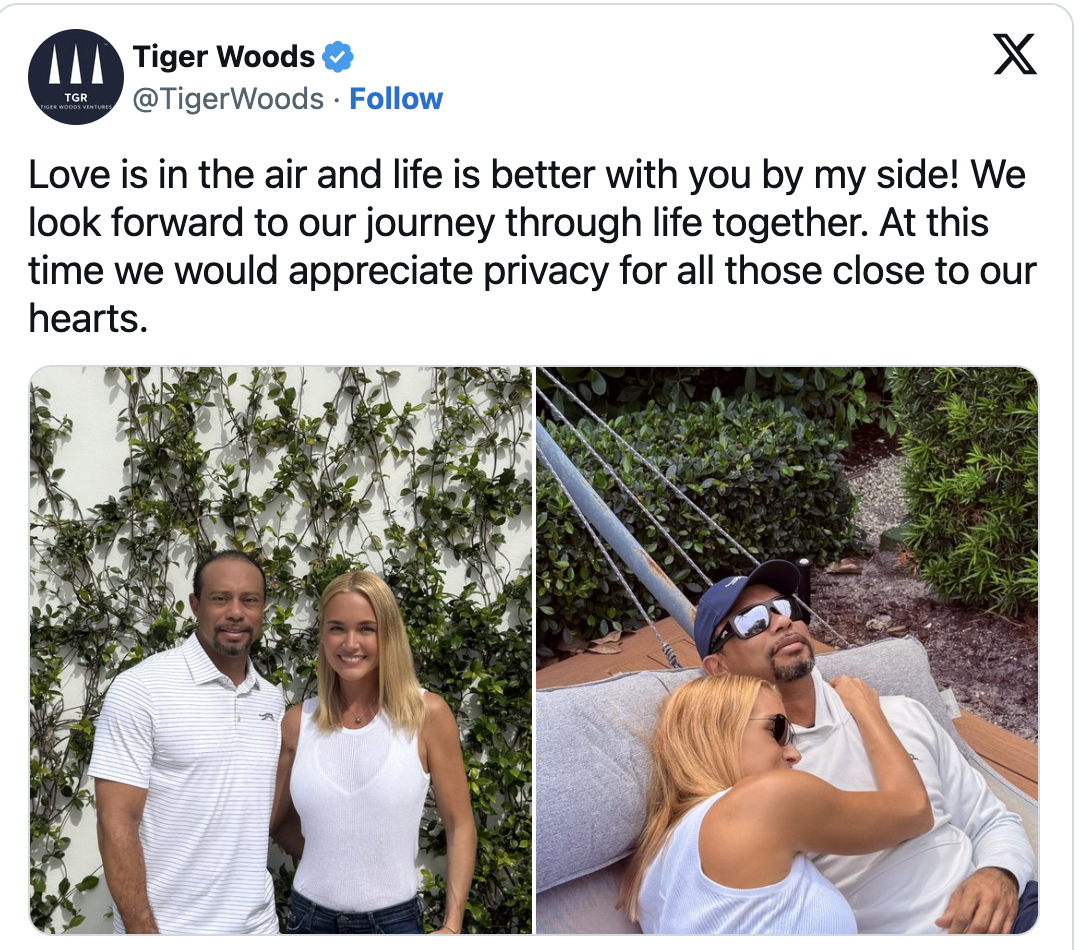
Task: Open the hammock photo on right
Action: click(787, 650)
